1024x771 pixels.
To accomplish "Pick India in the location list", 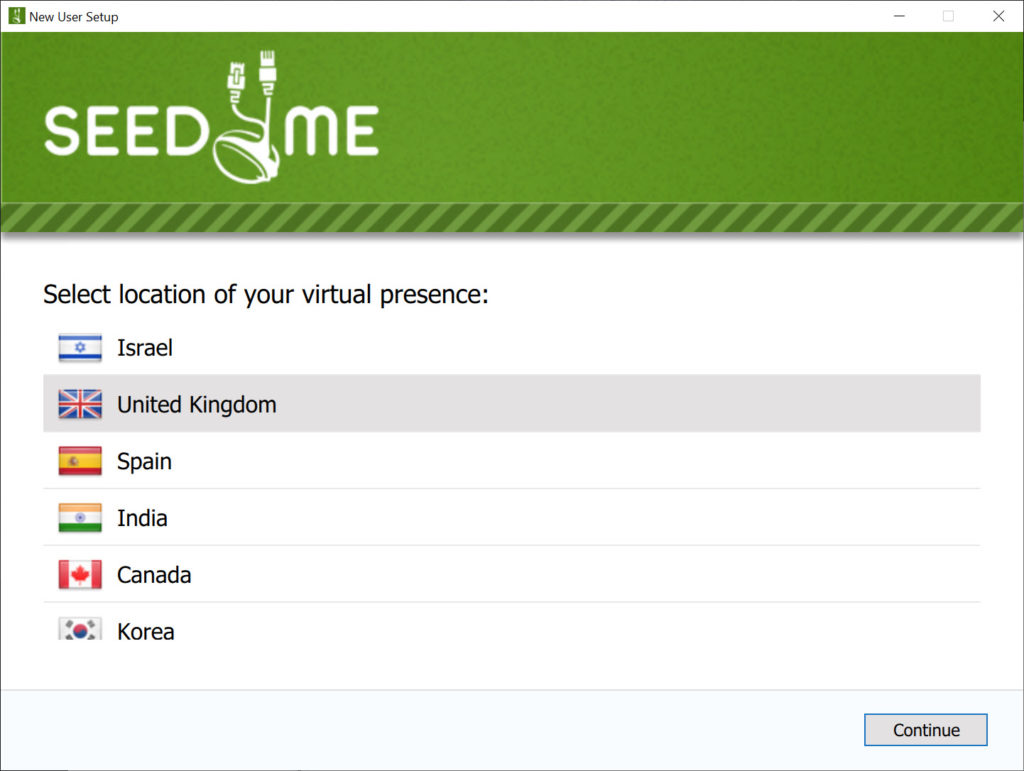I will [x=512, y=517].
